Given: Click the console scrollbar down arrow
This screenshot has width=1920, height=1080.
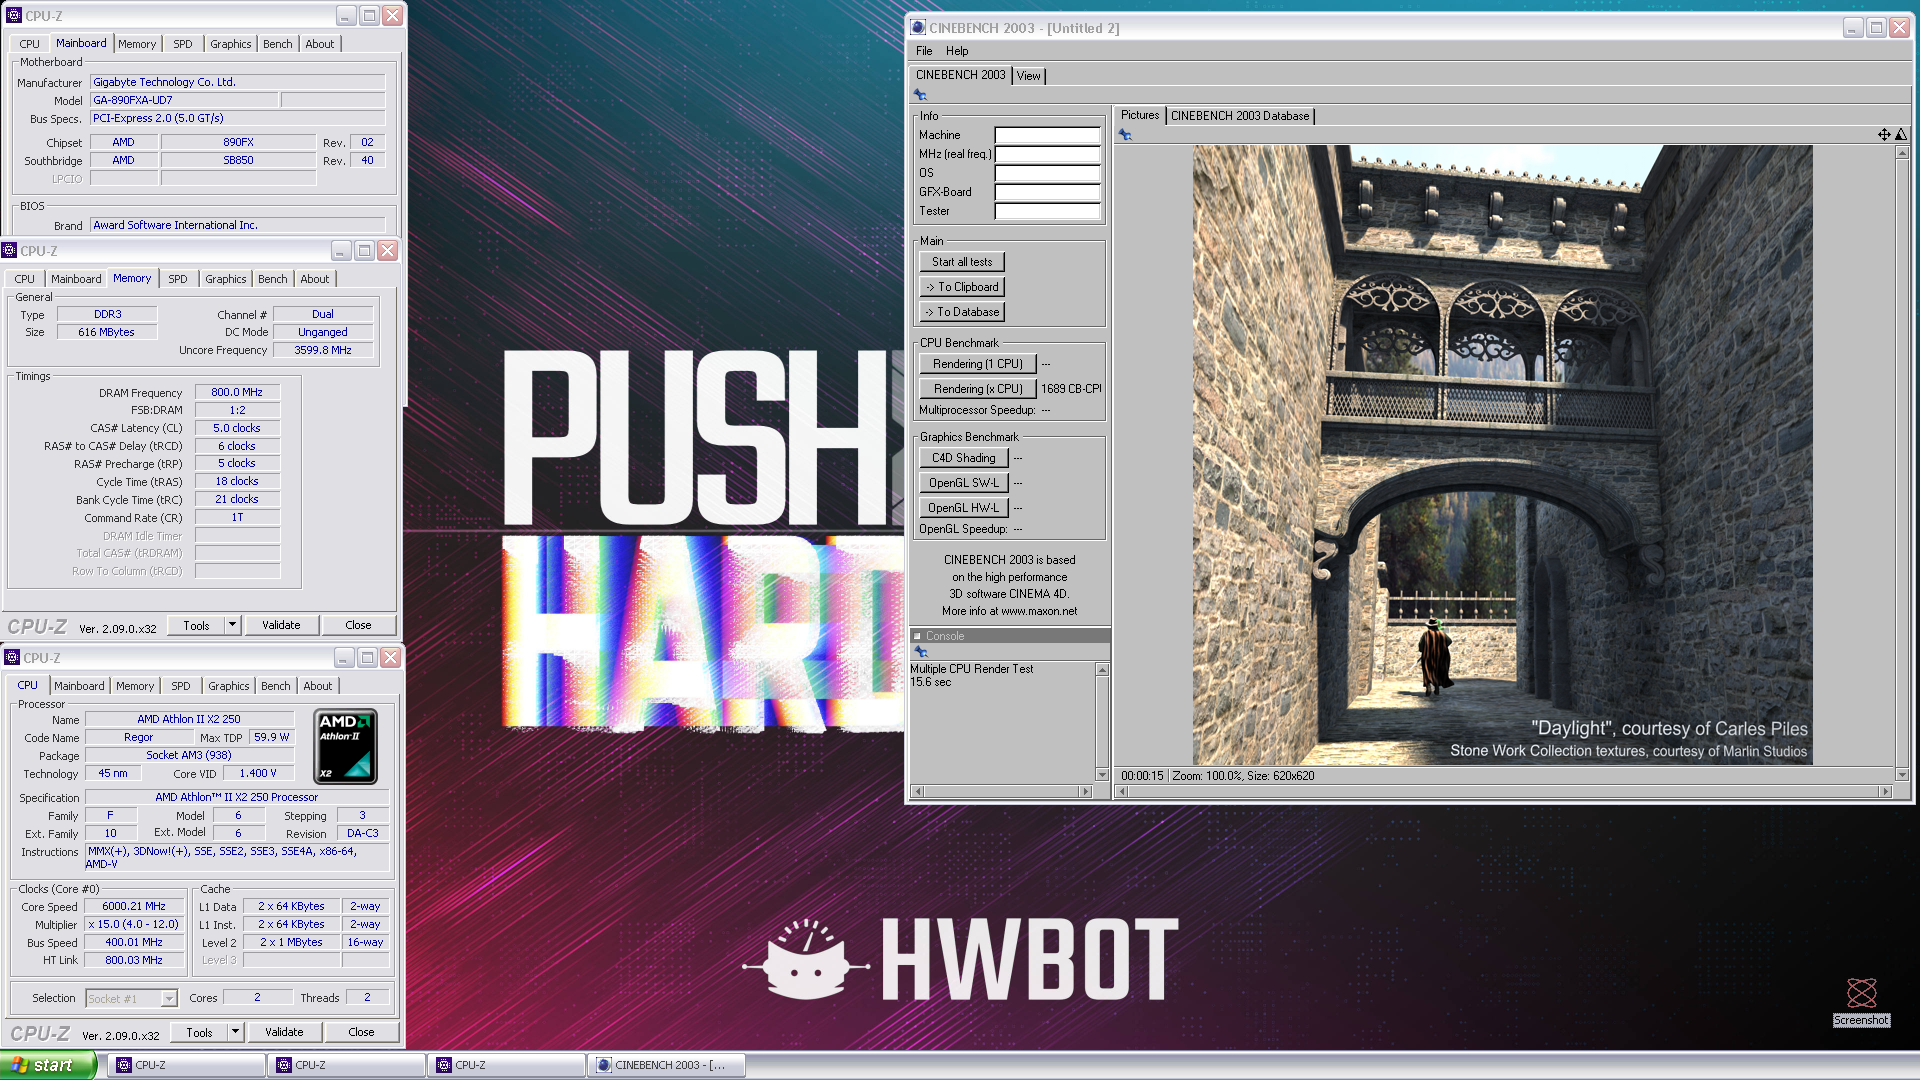Looking at the screenshot, I should (x=1102, y=775).
